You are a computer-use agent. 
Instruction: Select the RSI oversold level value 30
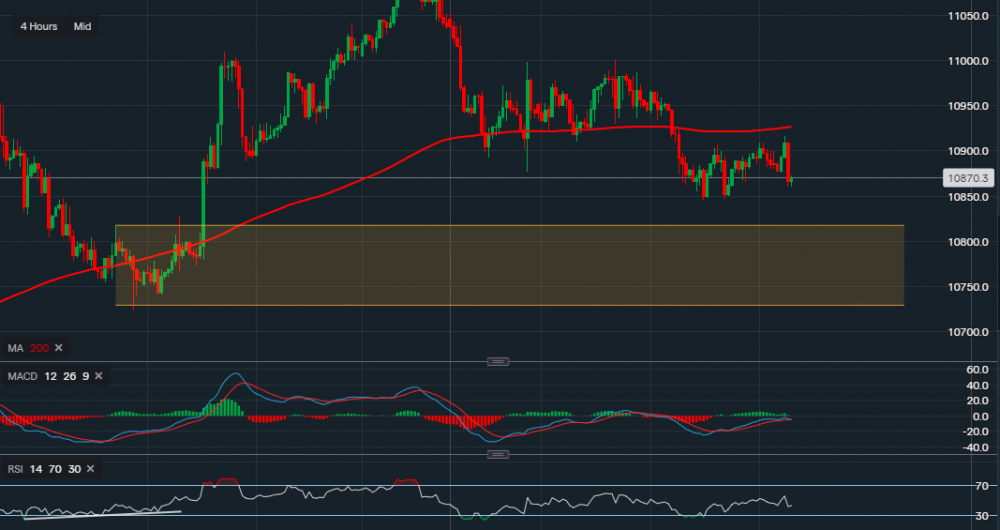click(73, 469)
